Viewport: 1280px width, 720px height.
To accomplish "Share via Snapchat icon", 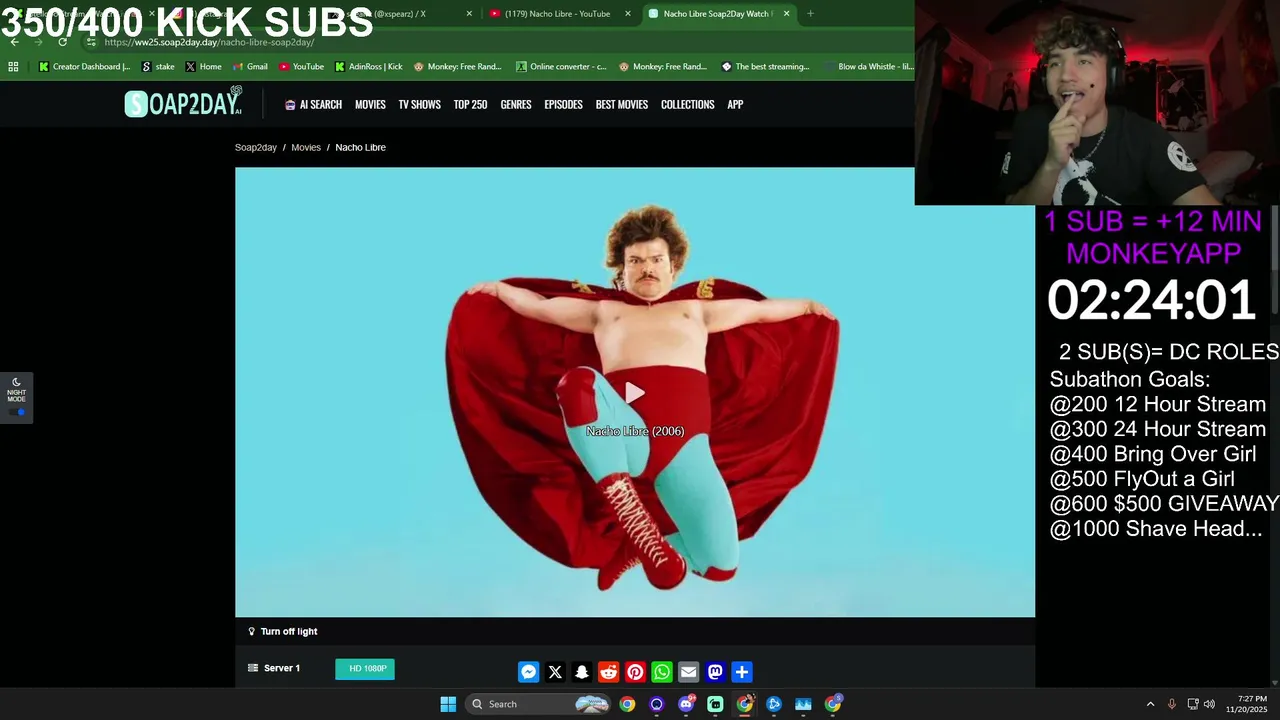I will (582, 672).
